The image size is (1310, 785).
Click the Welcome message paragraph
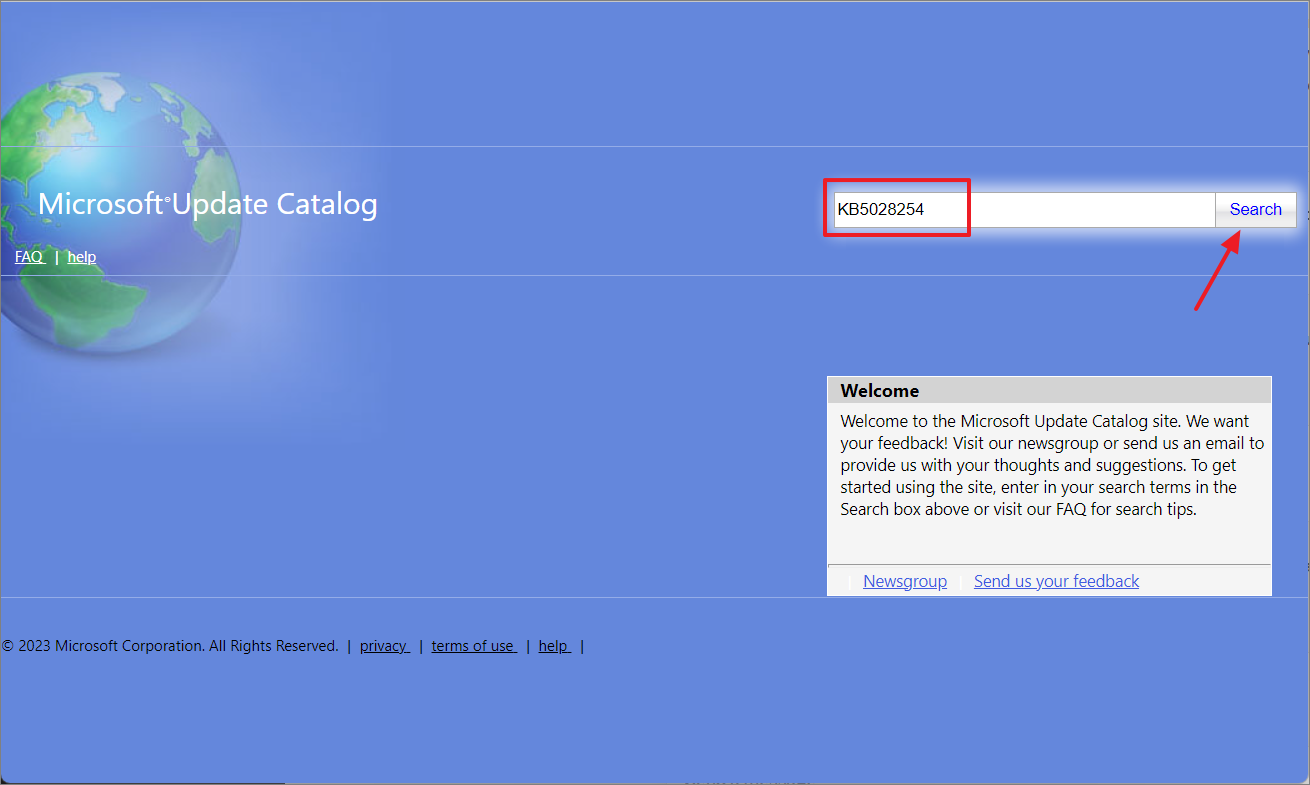tap(1048, 464)
